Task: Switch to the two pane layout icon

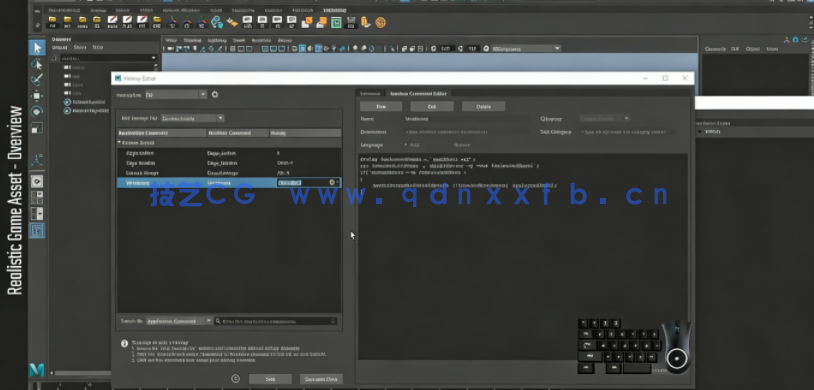Action: [x=37, y=213]
